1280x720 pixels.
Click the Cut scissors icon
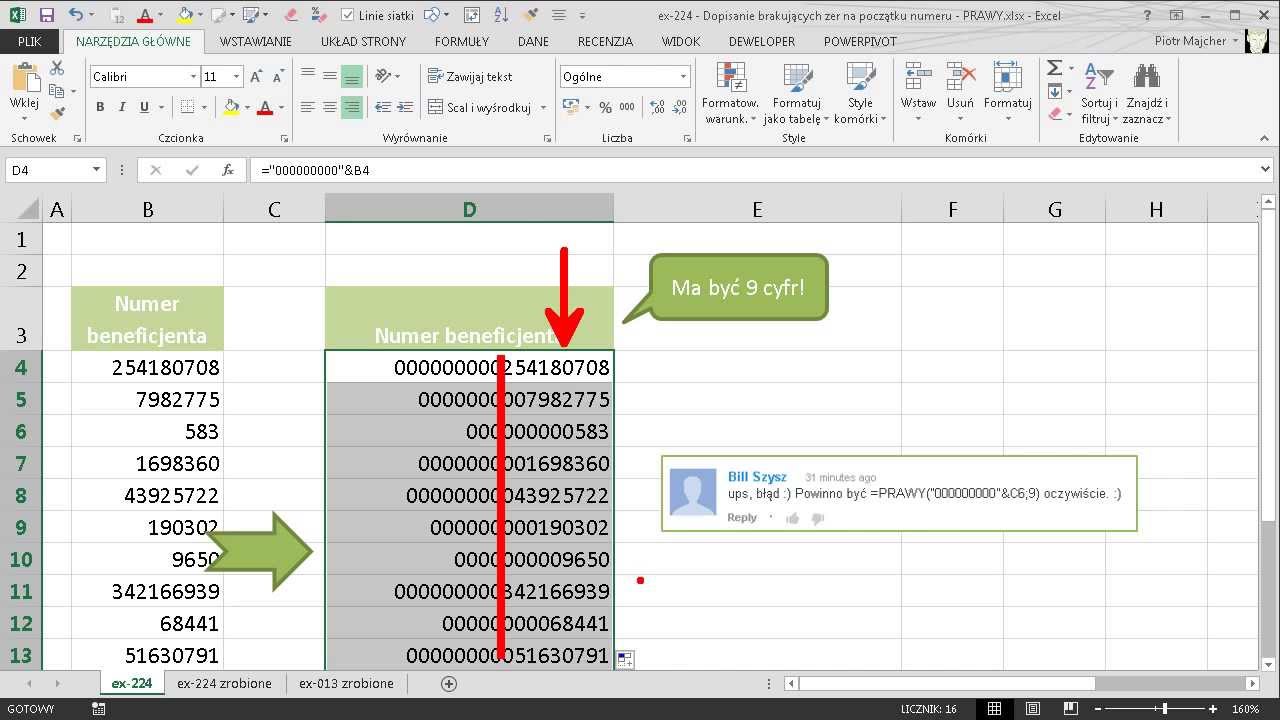pos(57,67)
